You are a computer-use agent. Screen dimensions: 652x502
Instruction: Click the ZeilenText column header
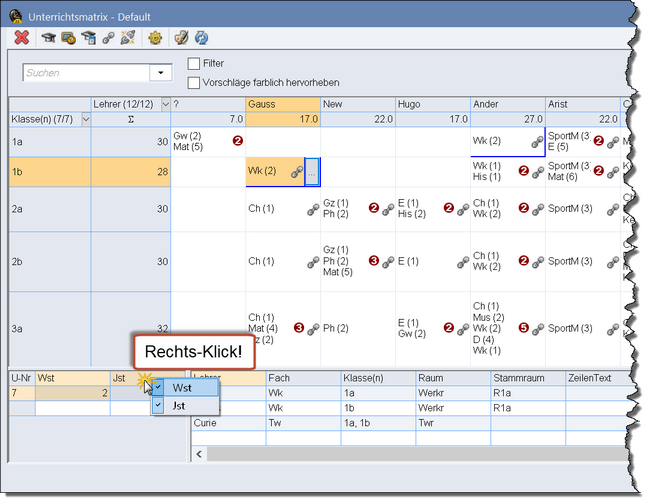[597, 378]
